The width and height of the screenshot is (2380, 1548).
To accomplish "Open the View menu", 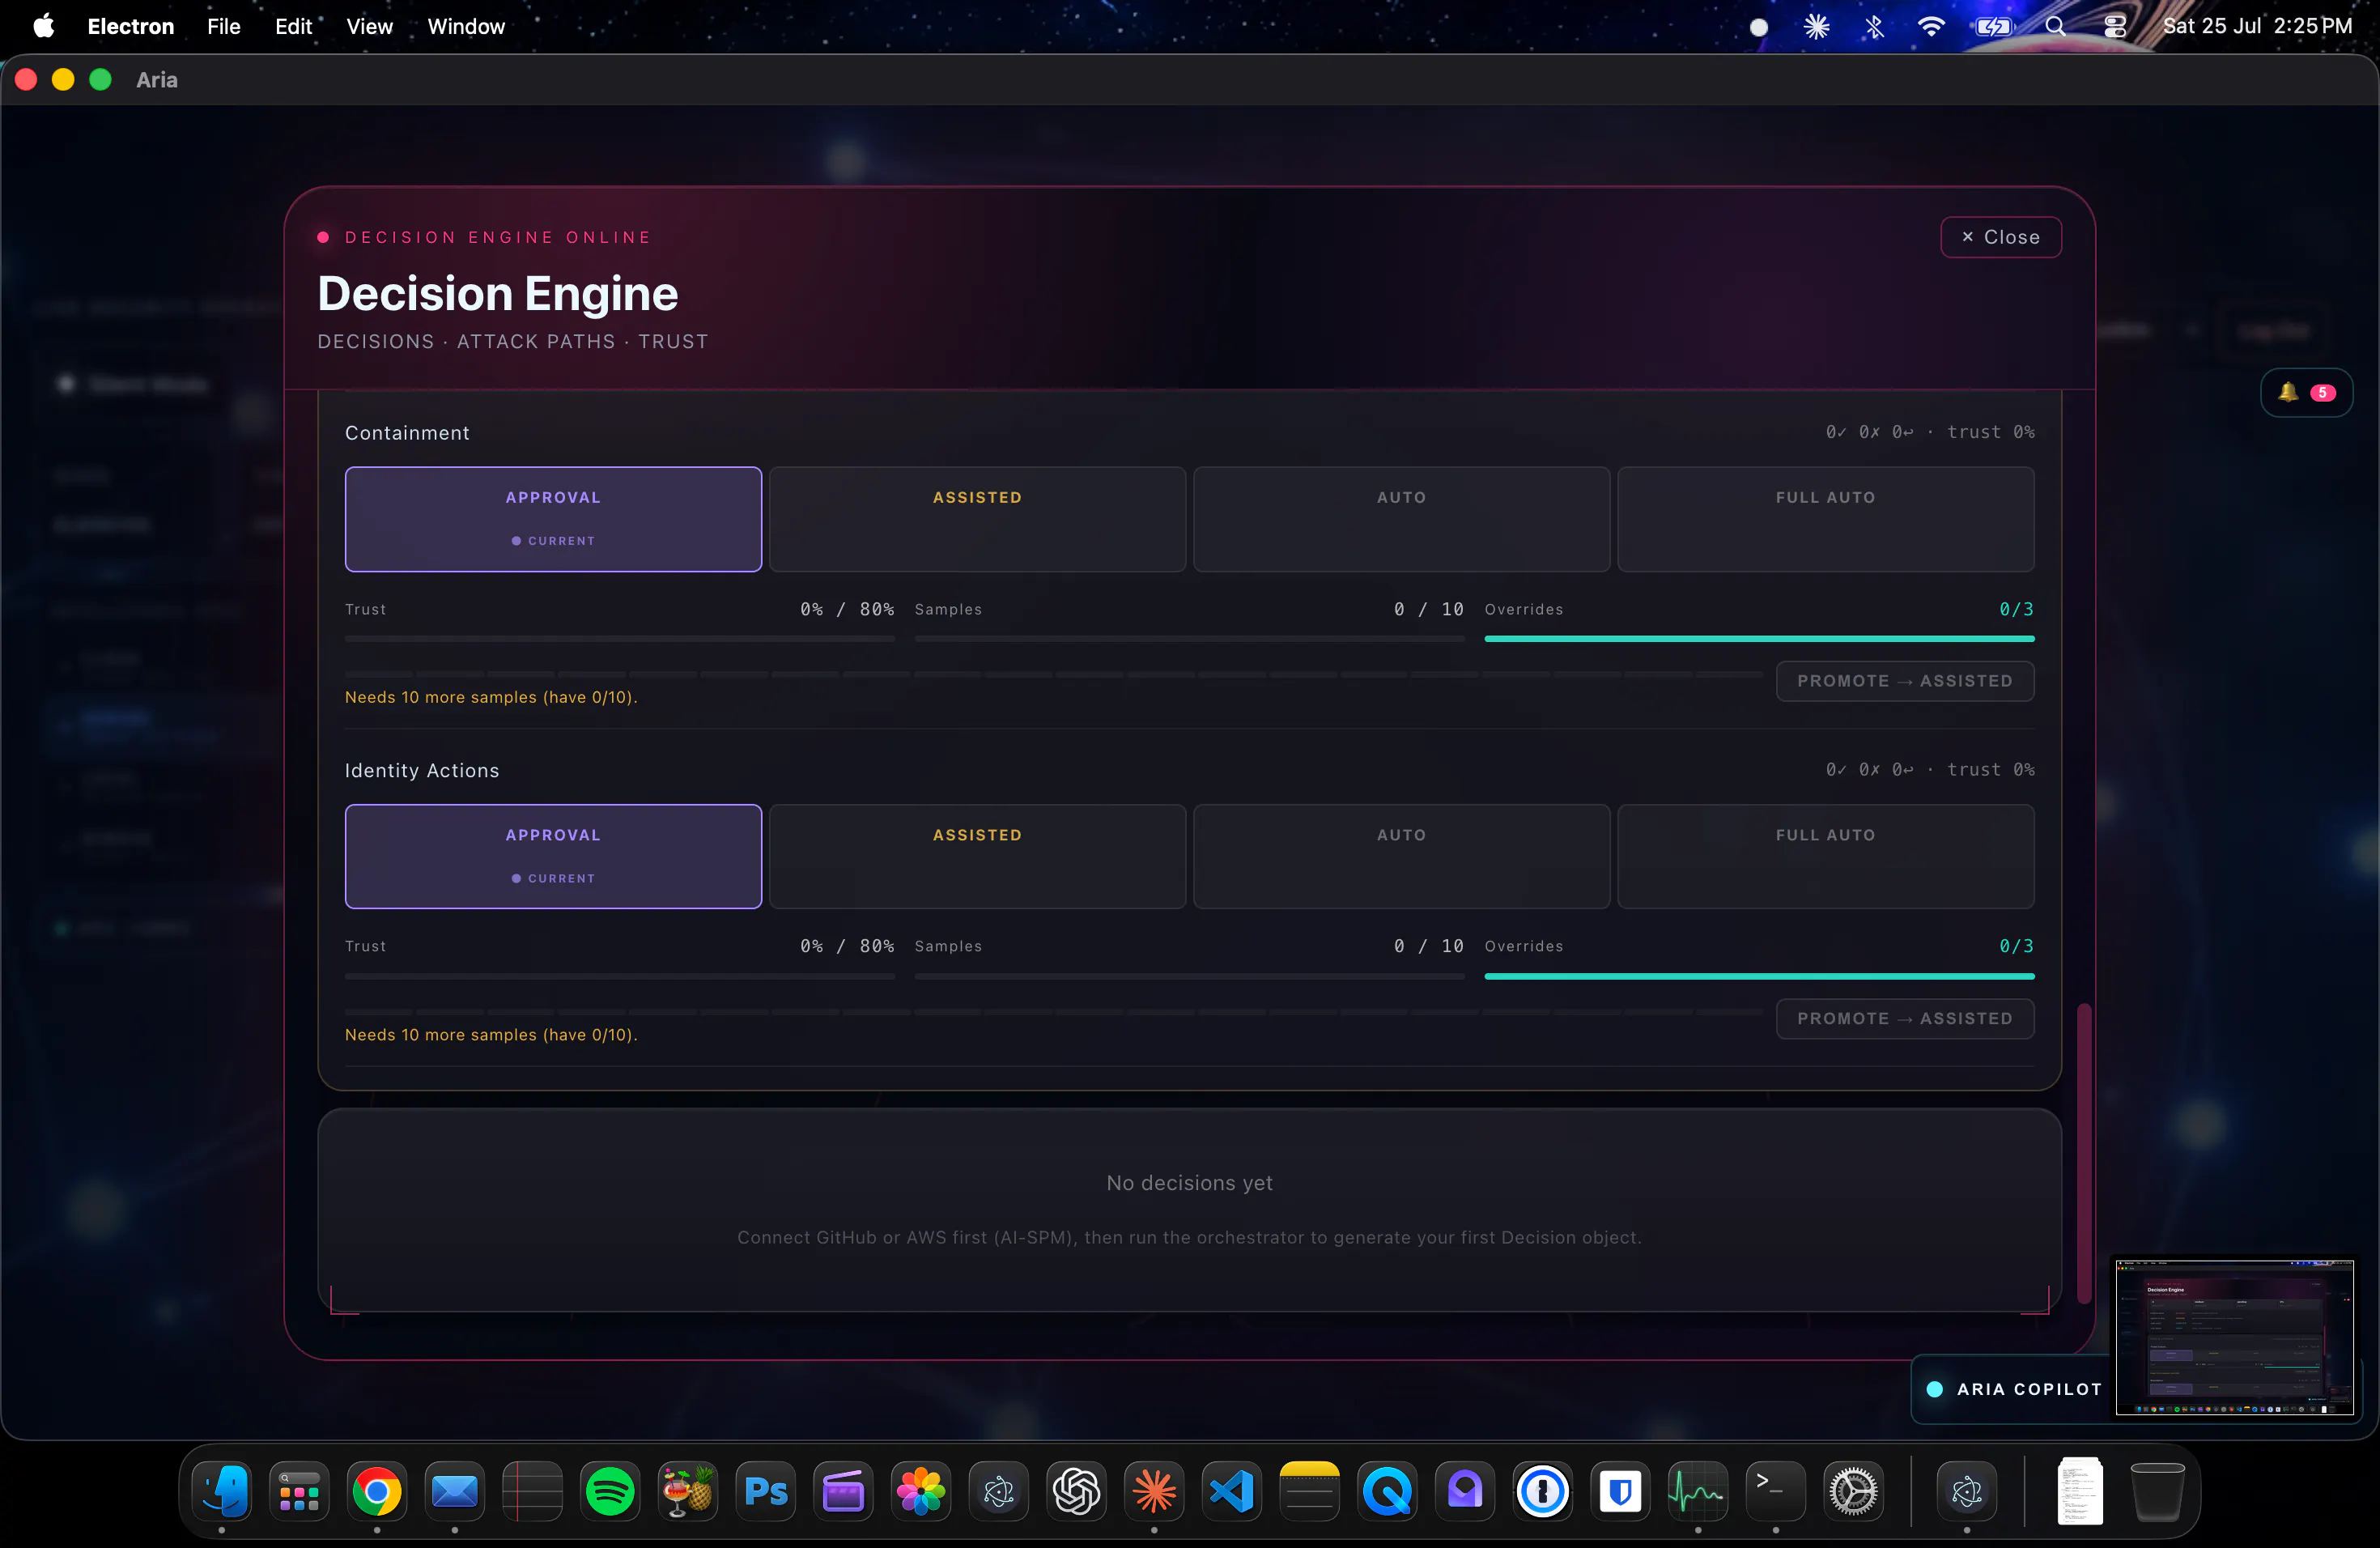I will (x=369, y=26).
